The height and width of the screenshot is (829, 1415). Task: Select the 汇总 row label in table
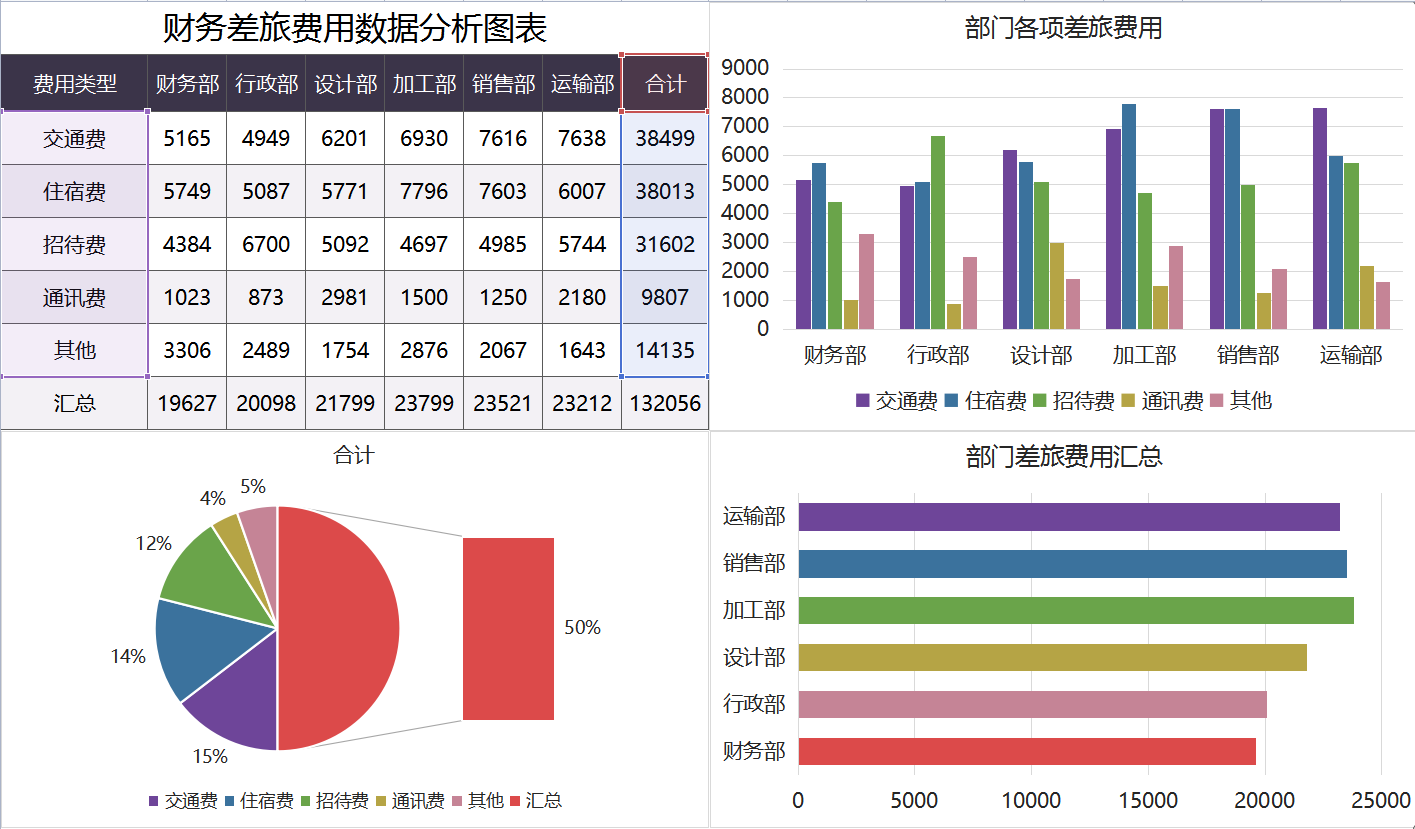pyautogui.click(x=74, y=404)
